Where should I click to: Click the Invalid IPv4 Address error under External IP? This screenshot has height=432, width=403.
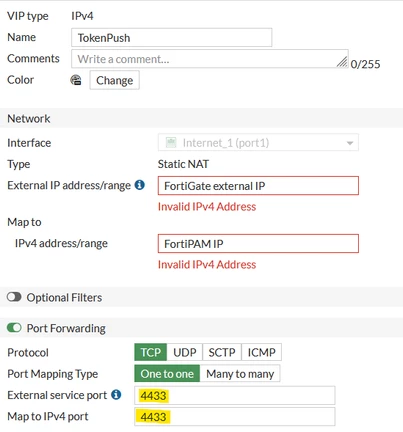[x=207, y=207]
